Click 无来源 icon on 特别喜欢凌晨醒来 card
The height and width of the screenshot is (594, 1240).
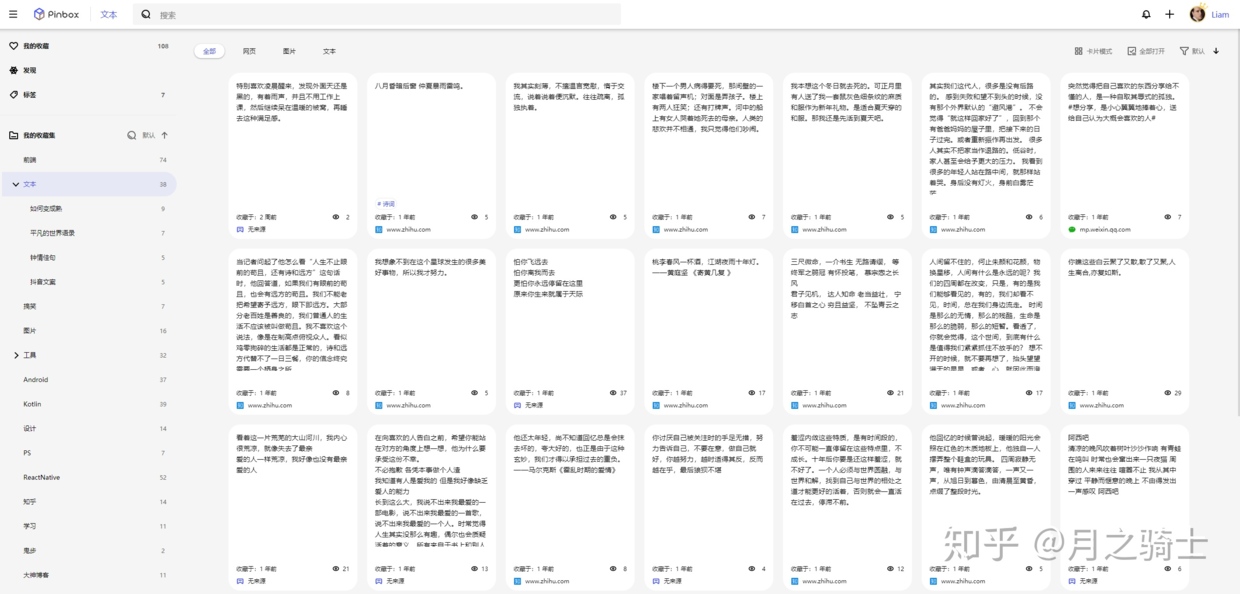coord(240,229)
